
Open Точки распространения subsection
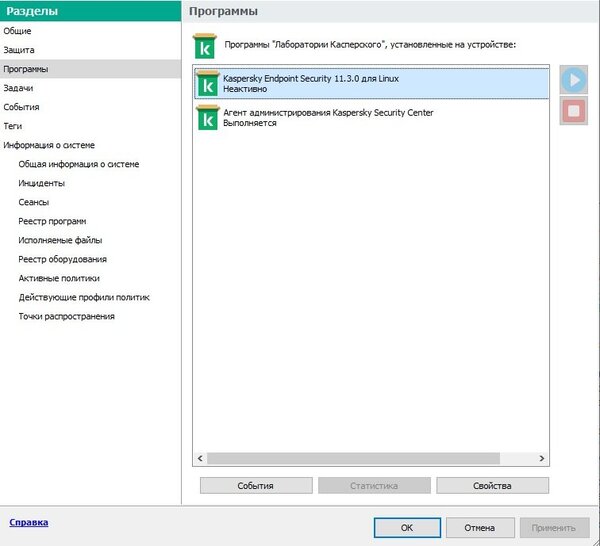(67, 316)
